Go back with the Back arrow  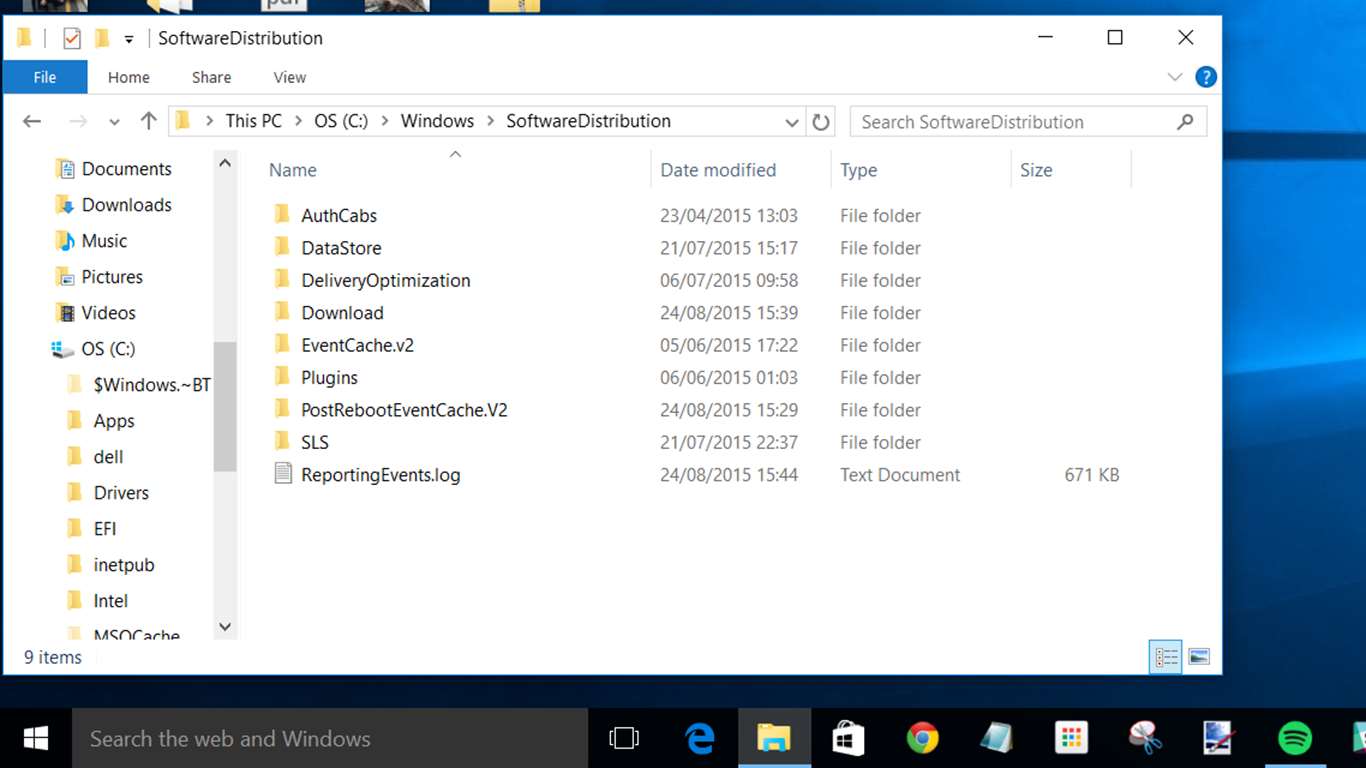tap(32, 121)
